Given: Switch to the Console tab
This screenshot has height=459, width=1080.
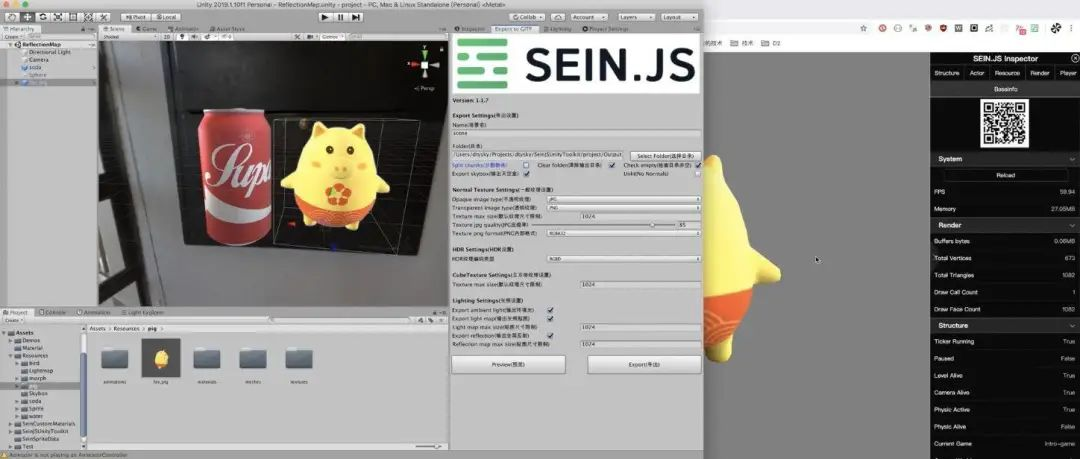Looking at the screenshot, I should tap(54, 312).
